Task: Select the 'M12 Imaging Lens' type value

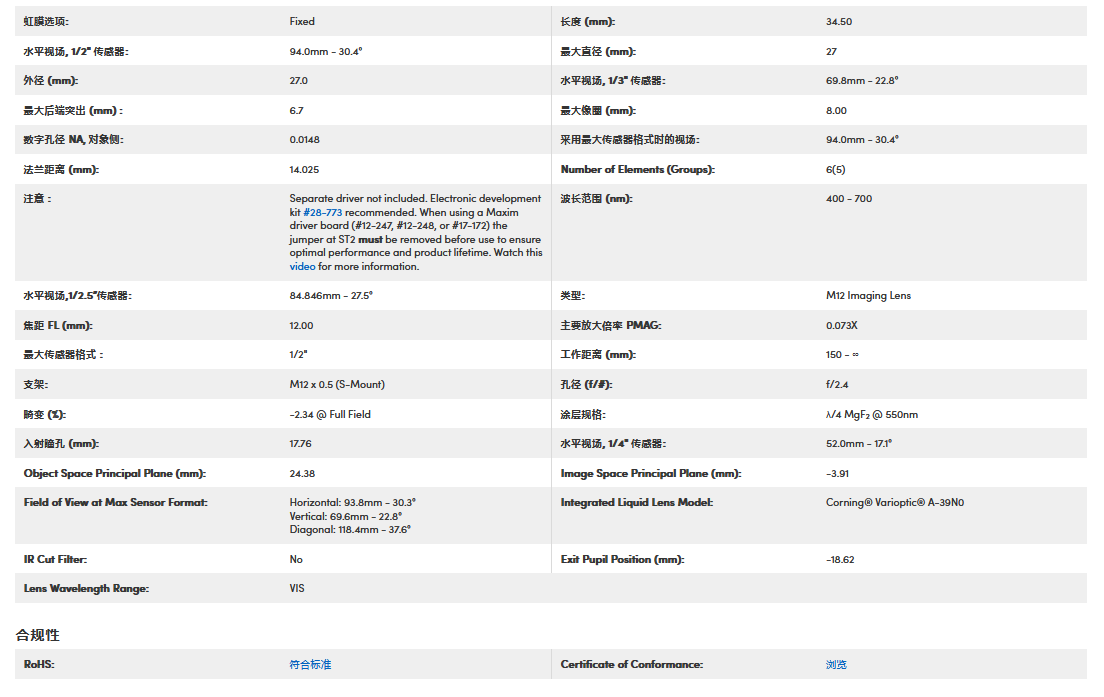Action: click(x=868, y=295)
